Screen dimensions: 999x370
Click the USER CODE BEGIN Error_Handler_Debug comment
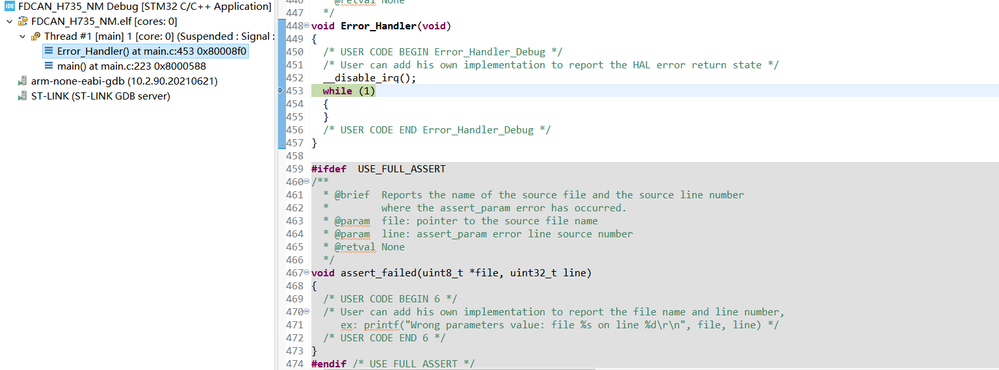442,52
